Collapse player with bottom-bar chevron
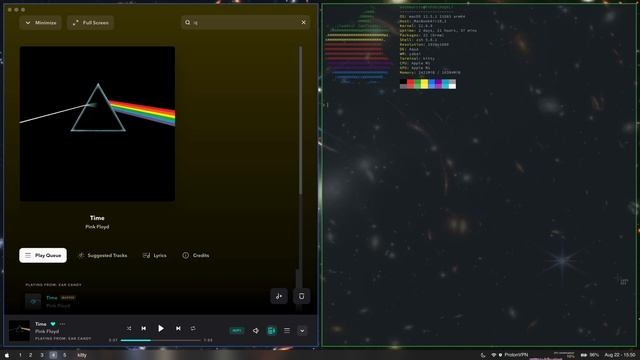The width and height of the screenshot is (640, 360). 302,331
